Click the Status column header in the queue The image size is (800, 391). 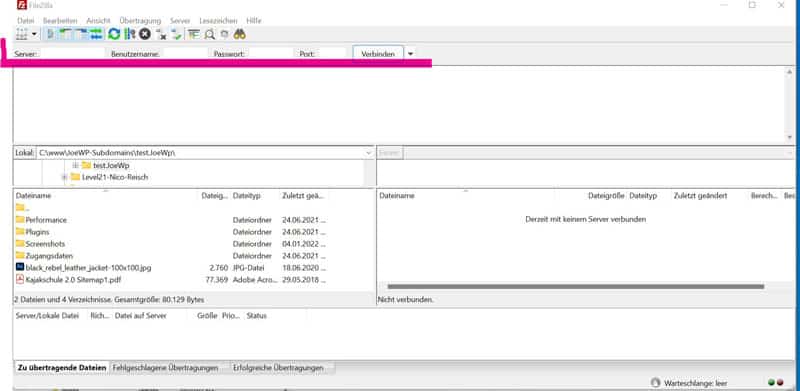(256, 316)
